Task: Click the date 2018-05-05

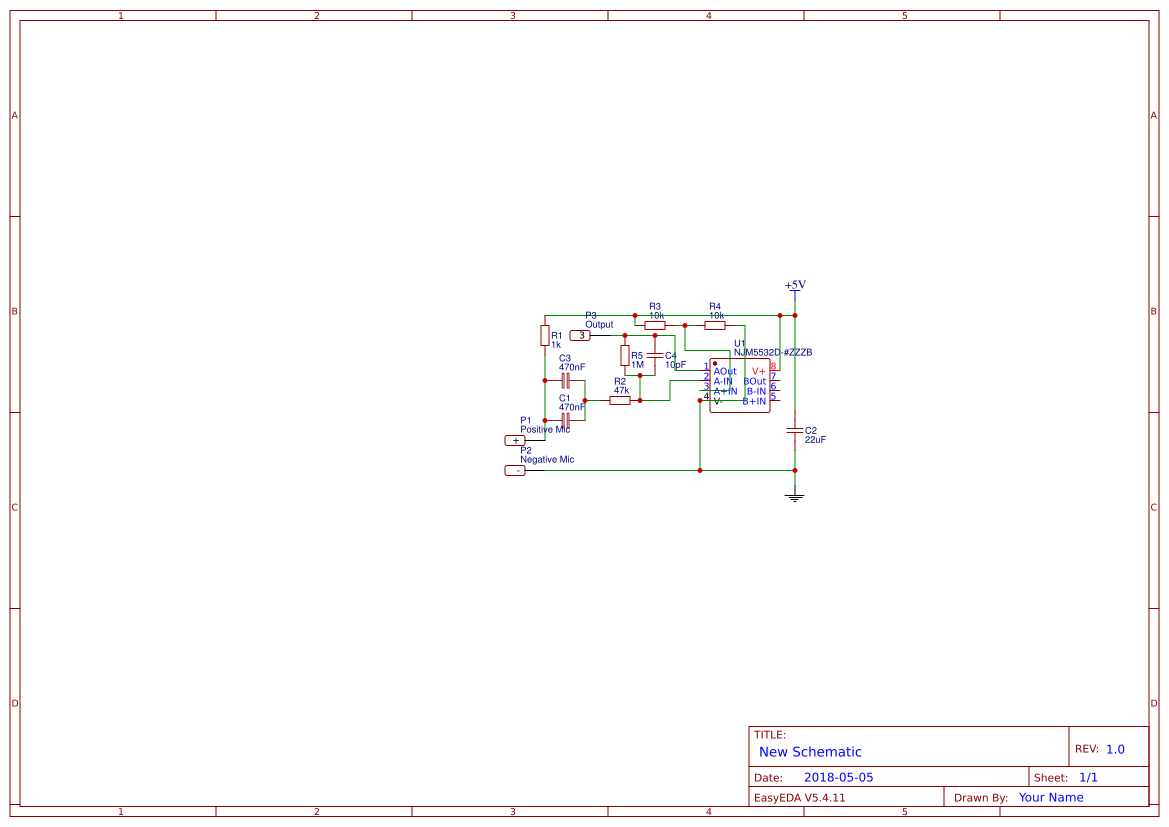Action: click(839, 777)
